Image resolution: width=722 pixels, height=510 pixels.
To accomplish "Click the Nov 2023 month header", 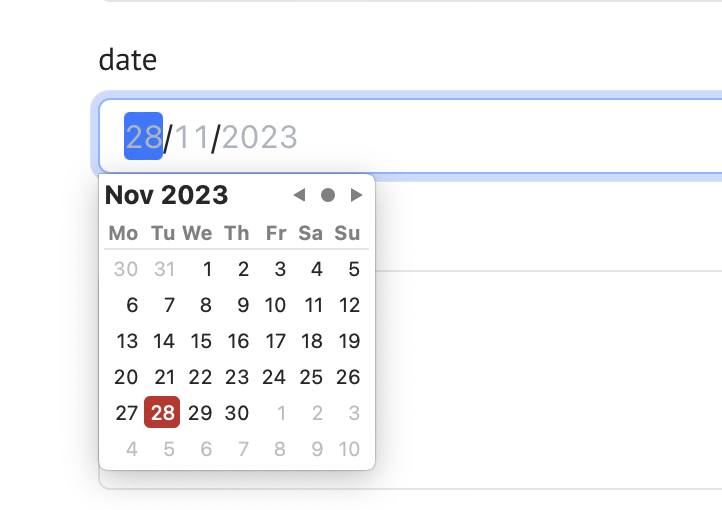I will [167, 195].
